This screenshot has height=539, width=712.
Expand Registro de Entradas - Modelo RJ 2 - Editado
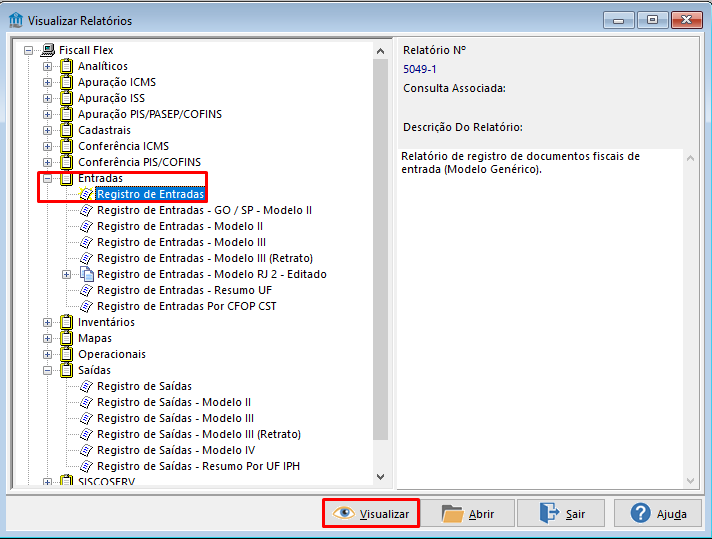click(x=66, y=274)
